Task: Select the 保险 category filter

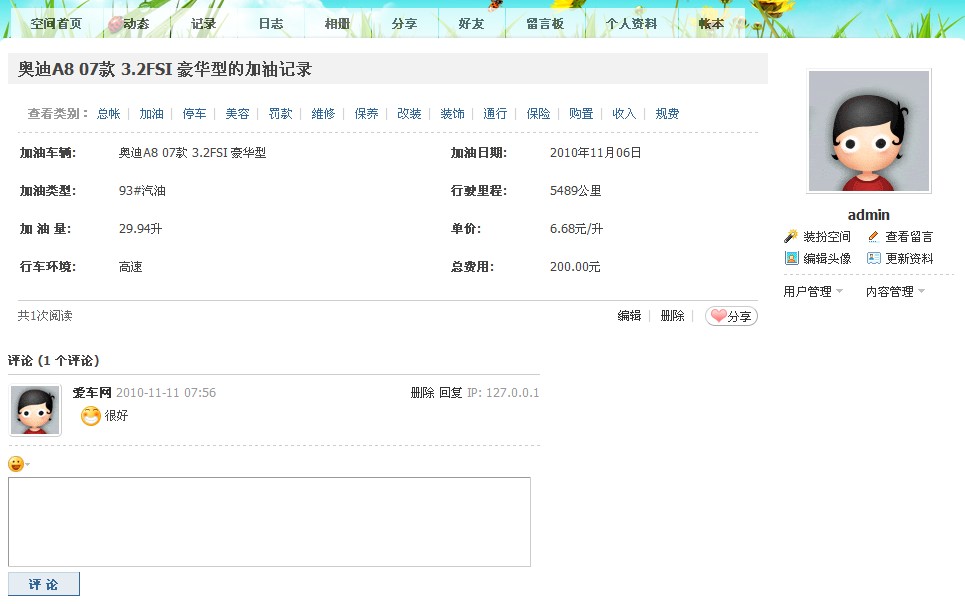Action: (537, 113)
